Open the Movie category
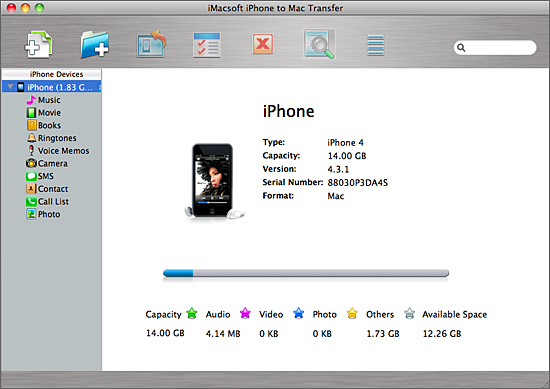Viewport: 550px width, 389px height. click(43, 113)
